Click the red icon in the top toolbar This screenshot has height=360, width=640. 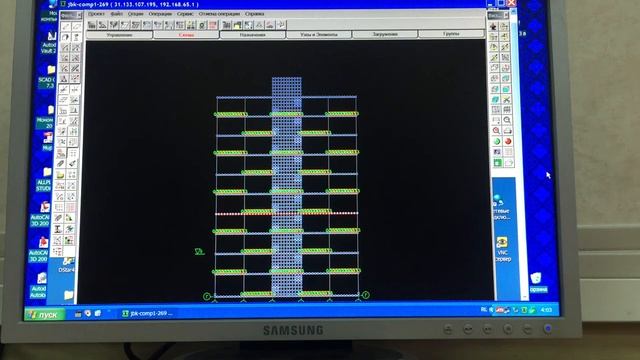click(213, 25)
